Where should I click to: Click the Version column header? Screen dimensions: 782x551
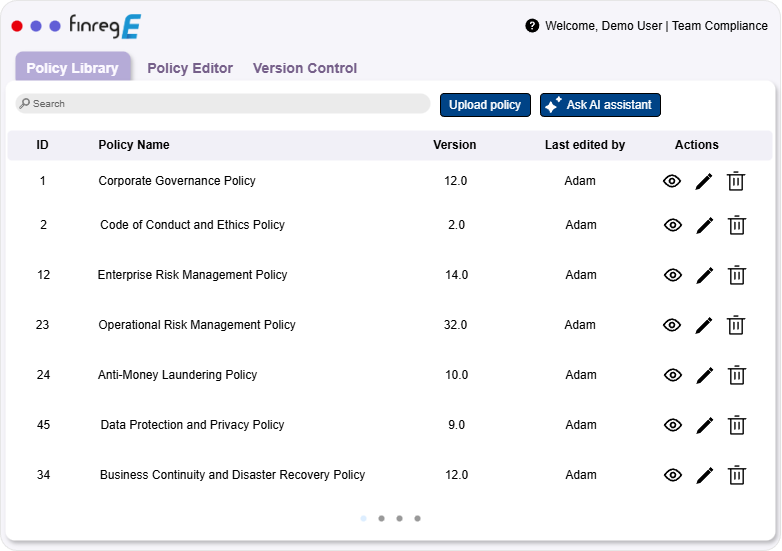click(454, 145)
